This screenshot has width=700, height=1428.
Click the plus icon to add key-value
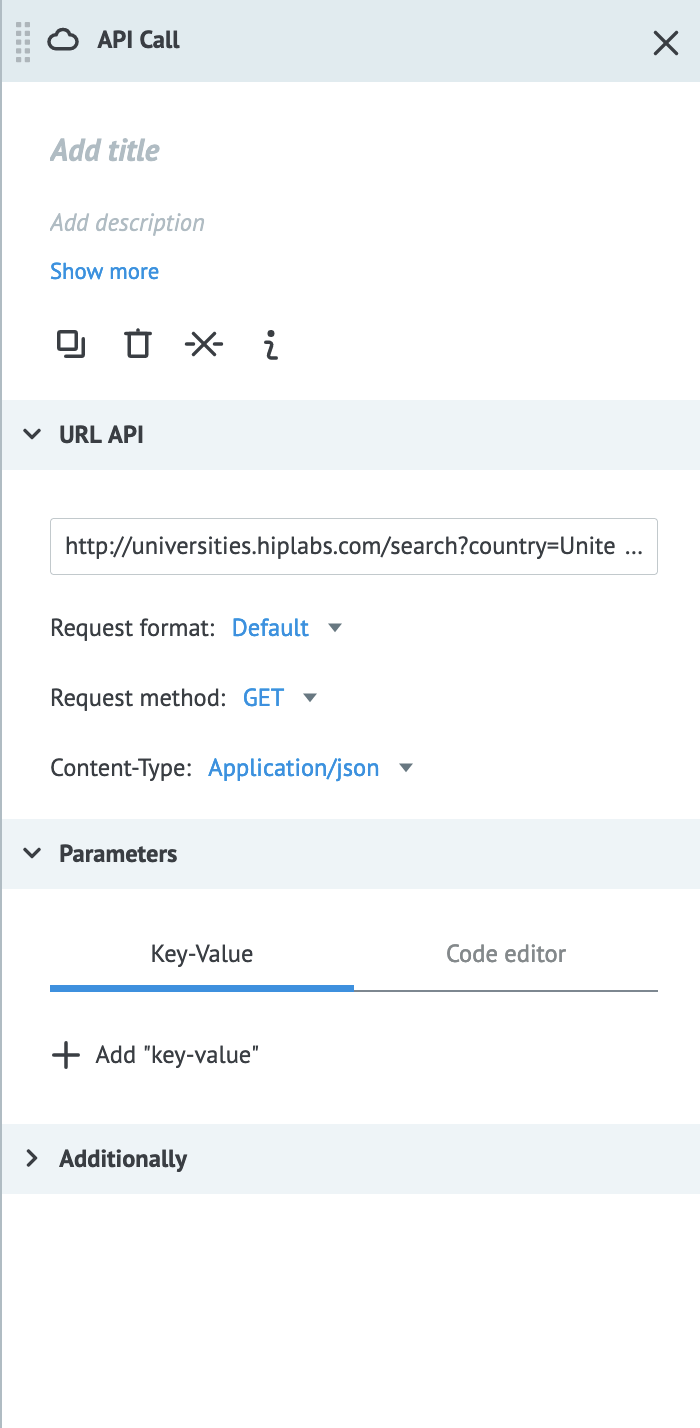(x=65, y=1055)
